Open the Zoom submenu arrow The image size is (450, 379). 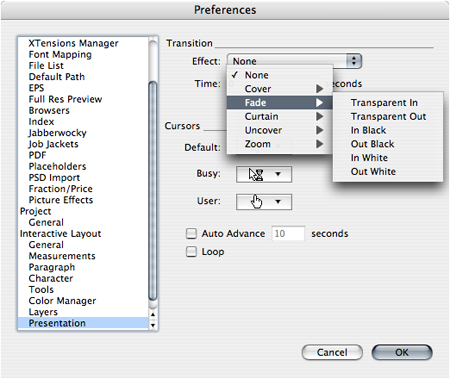(x=320, y=144)
